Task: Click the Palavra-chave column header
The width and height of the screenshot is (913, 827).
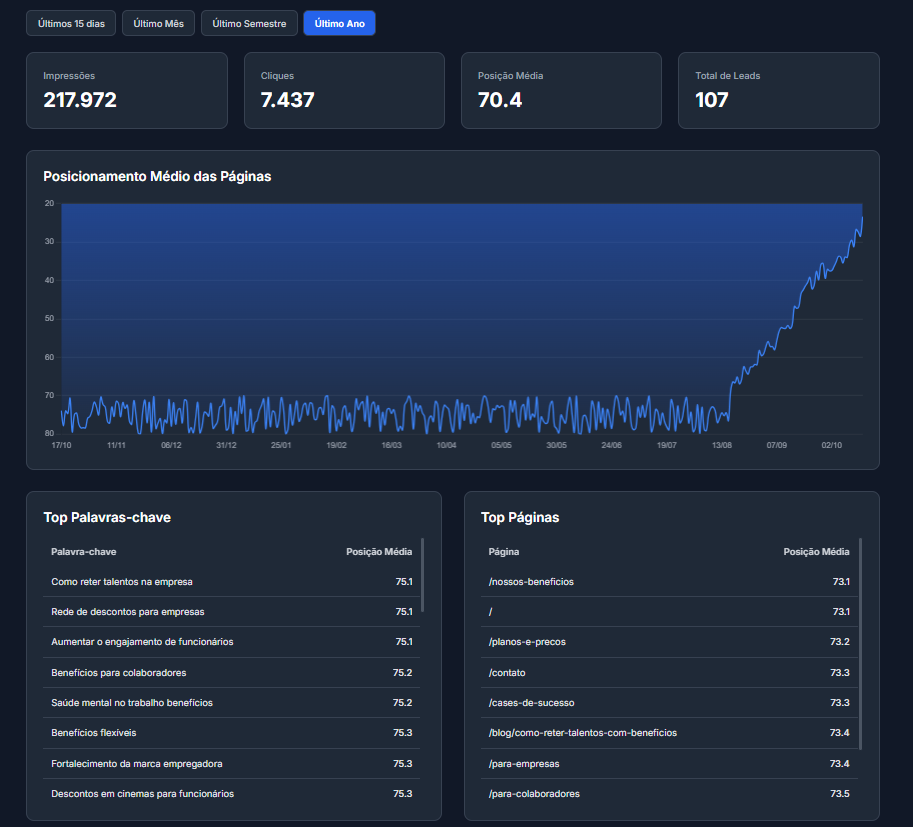Action: [x=83, y=552]
